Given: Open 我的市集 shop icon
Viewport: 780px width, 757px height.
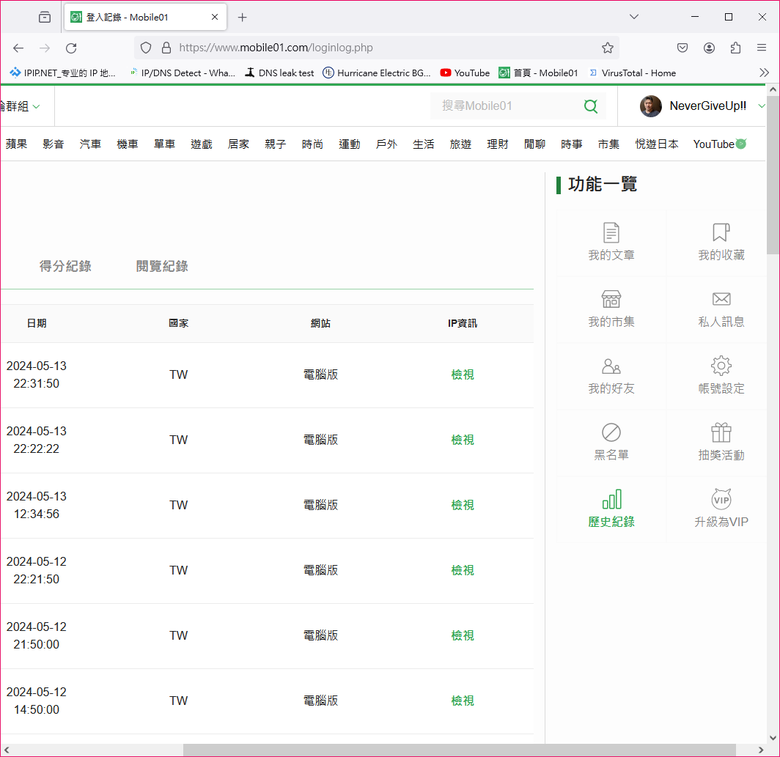Looking at the screenshot, I should click(611, 299).
